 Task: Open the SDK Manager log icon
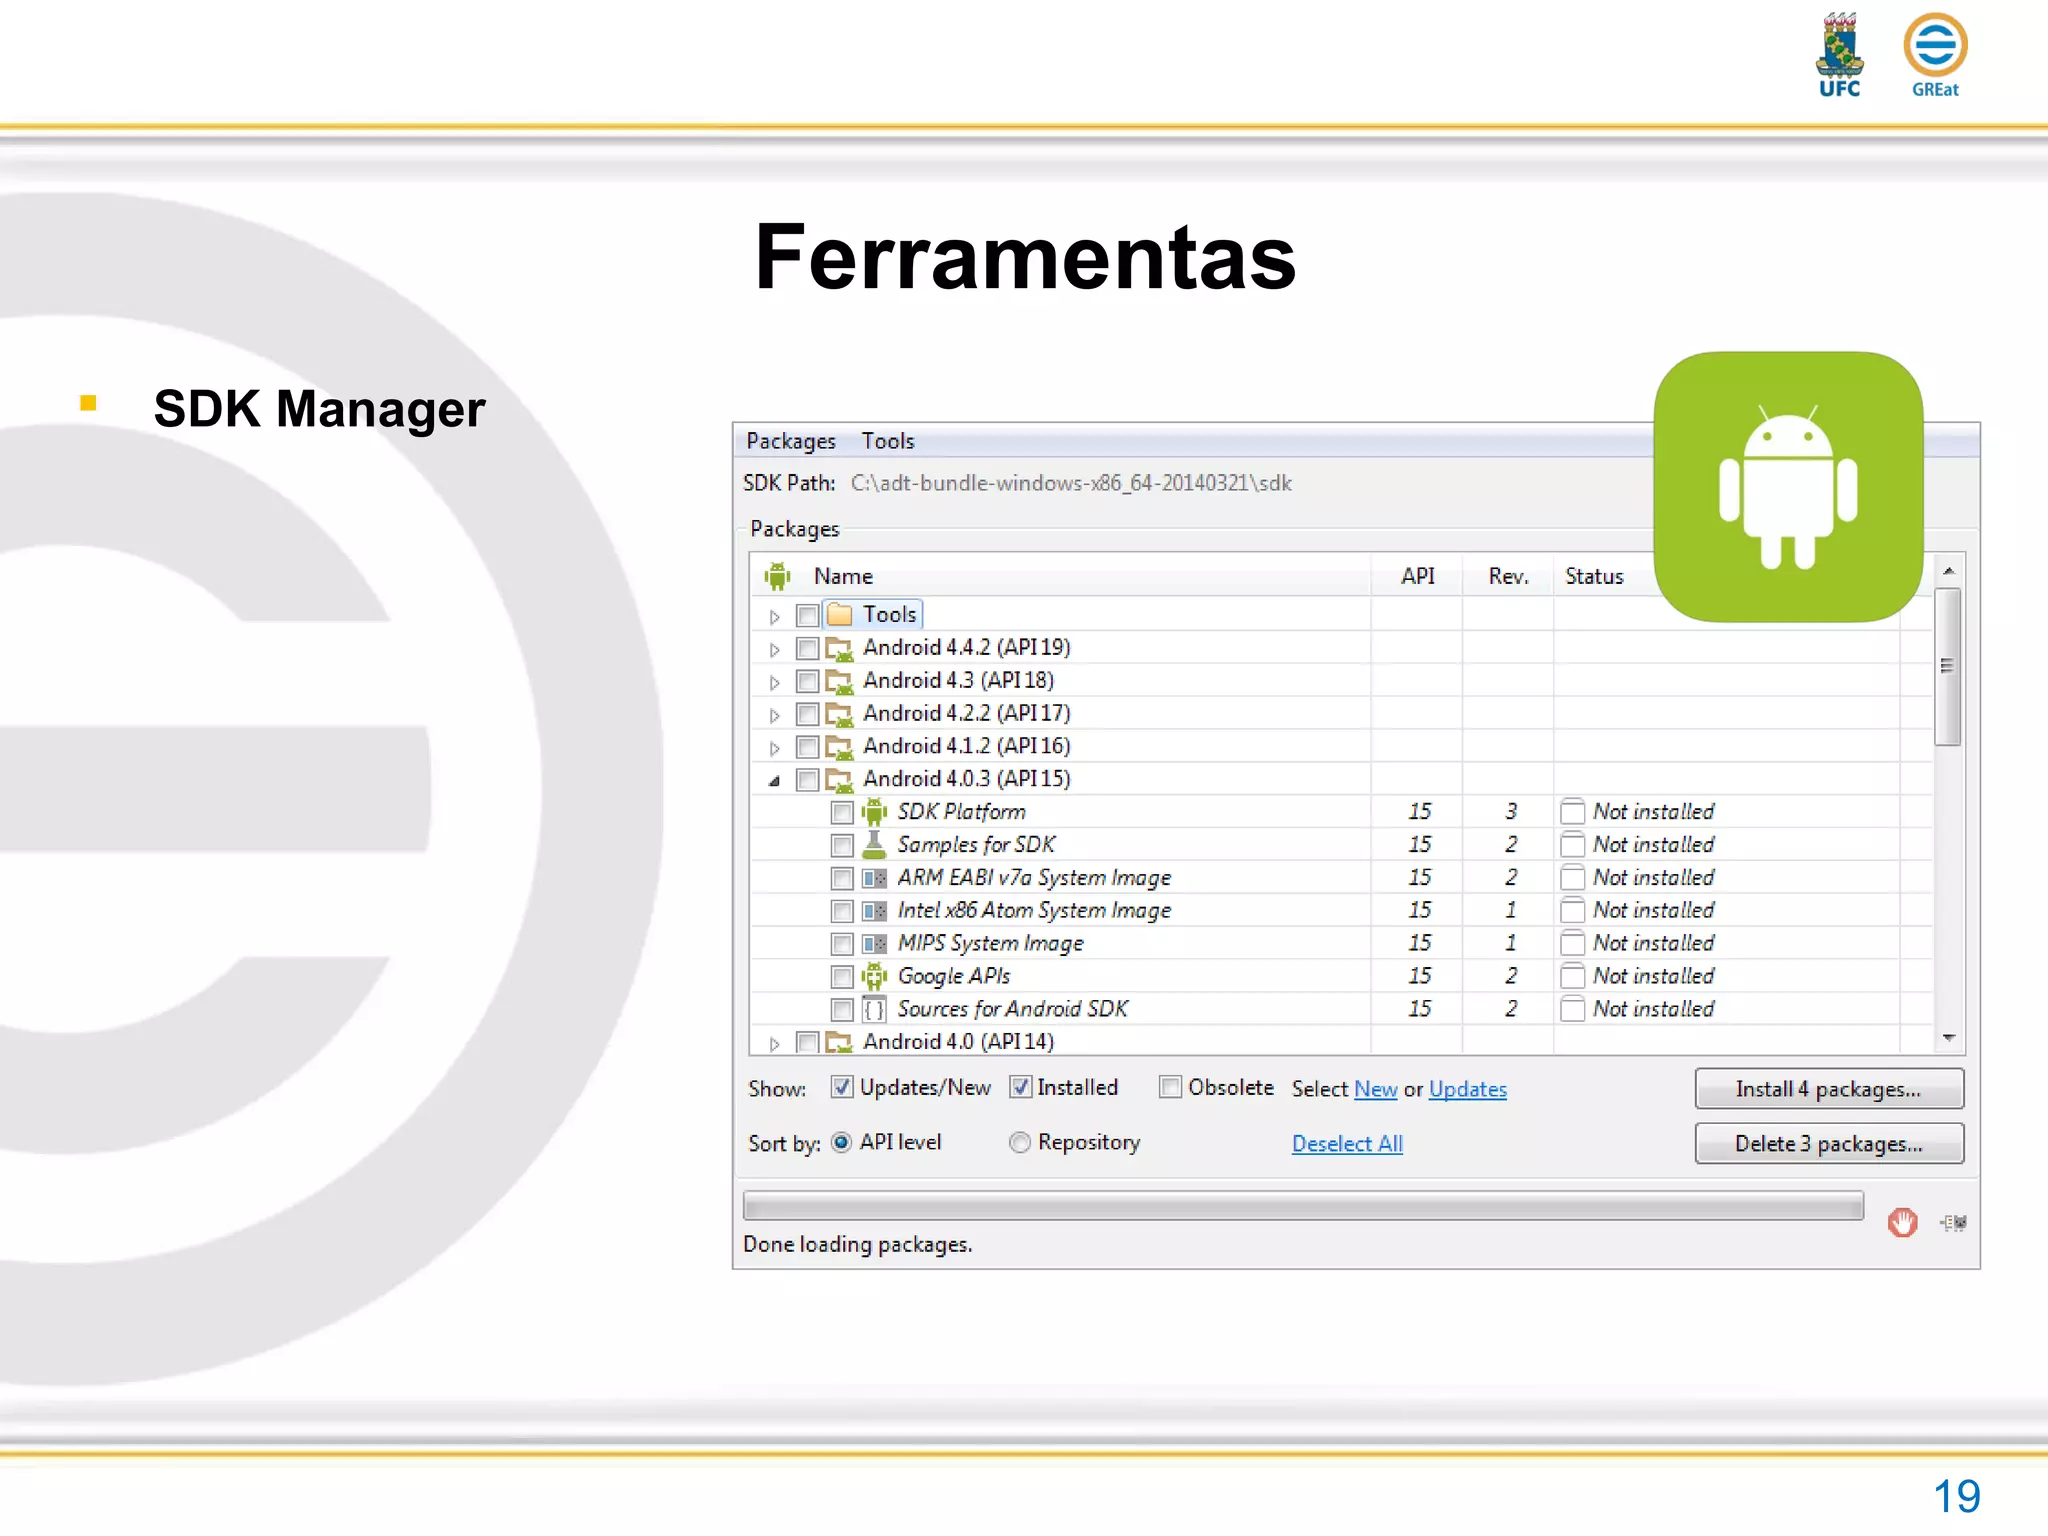pos(1953,1222)
